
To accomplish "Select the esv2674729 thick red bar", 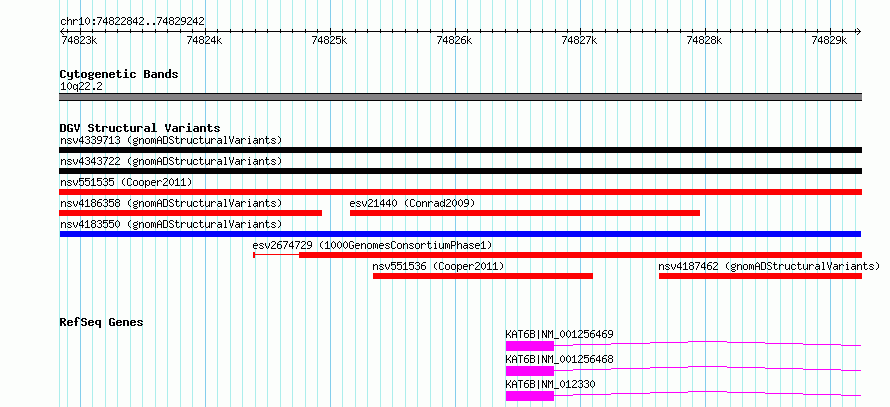I will point(581,255).
